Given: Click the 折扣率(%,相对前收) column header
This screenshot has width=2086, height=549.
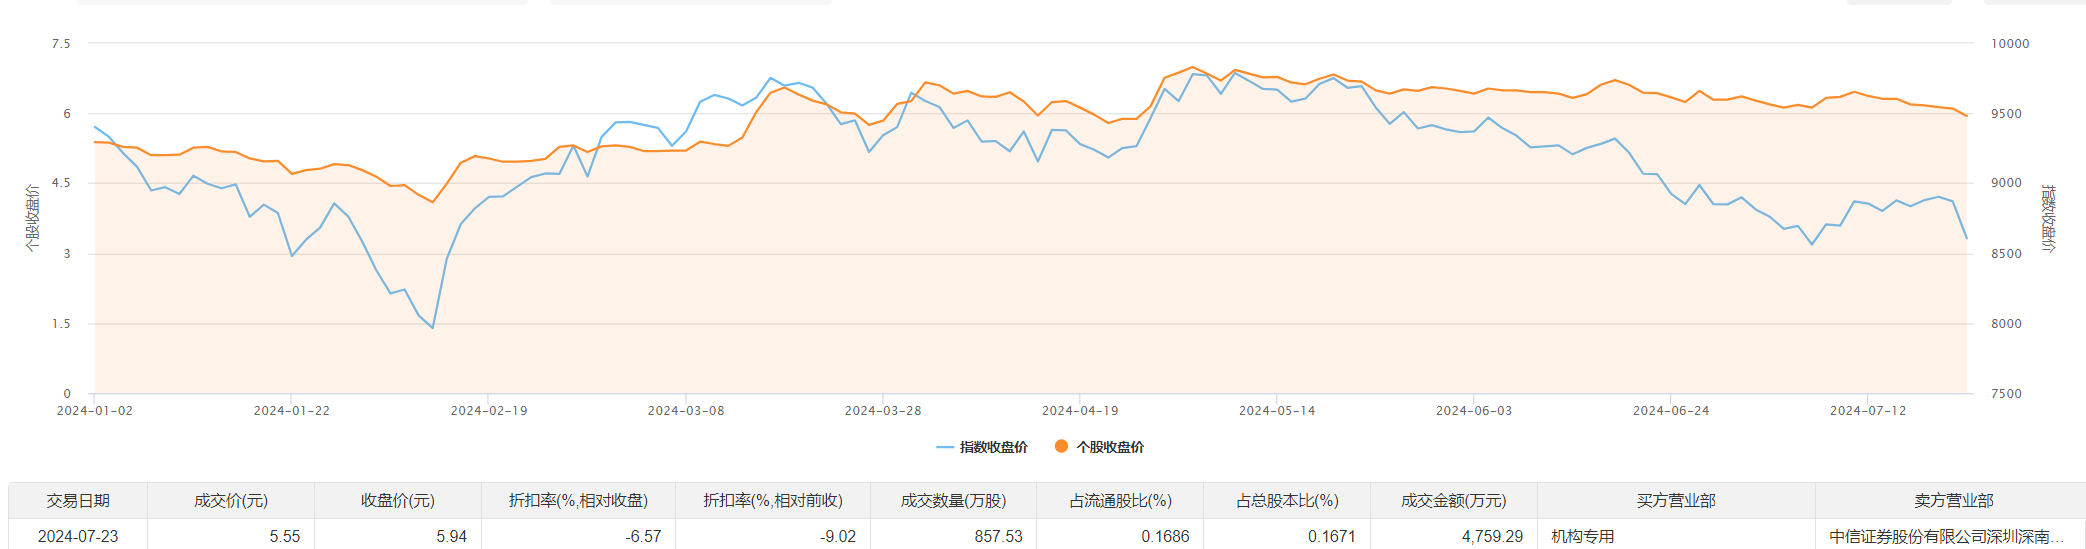Looking at the screenshot, I should (x=773, y=501).
